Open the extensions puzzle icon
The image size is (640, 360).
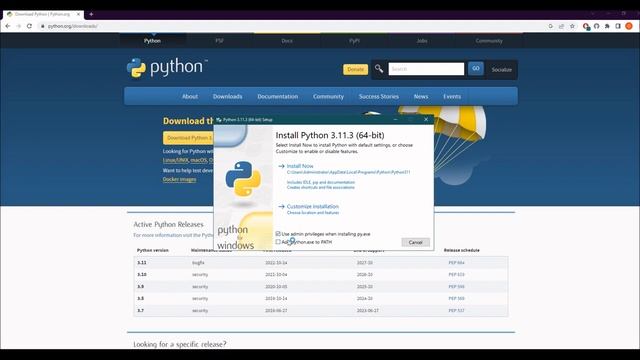(607, 26)
